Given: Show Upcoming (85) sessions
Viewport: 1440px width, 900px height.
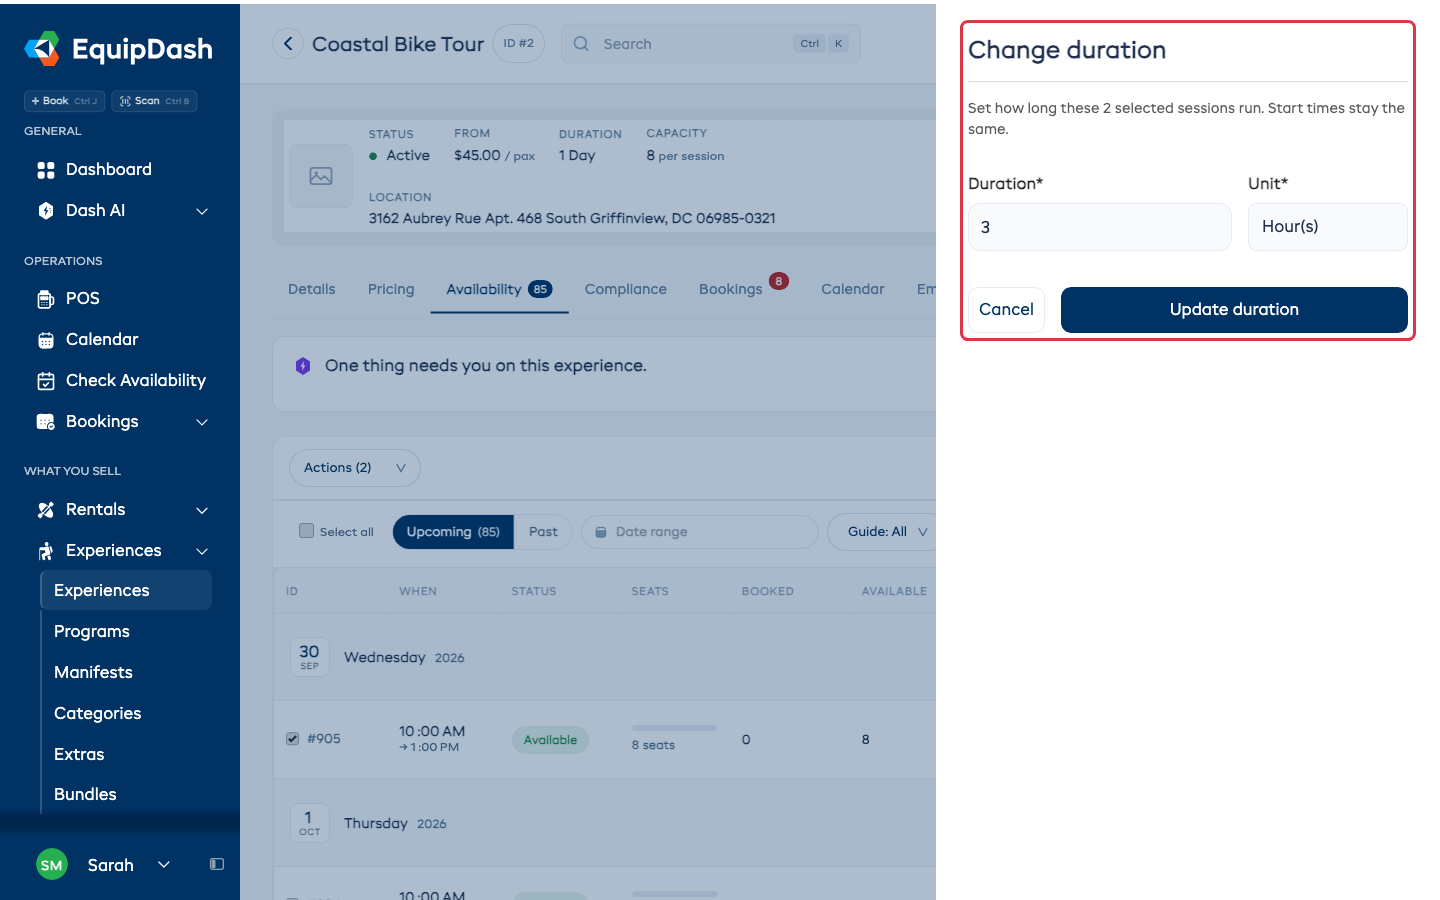Looking at the screenshot, I should tap(453, 532).
